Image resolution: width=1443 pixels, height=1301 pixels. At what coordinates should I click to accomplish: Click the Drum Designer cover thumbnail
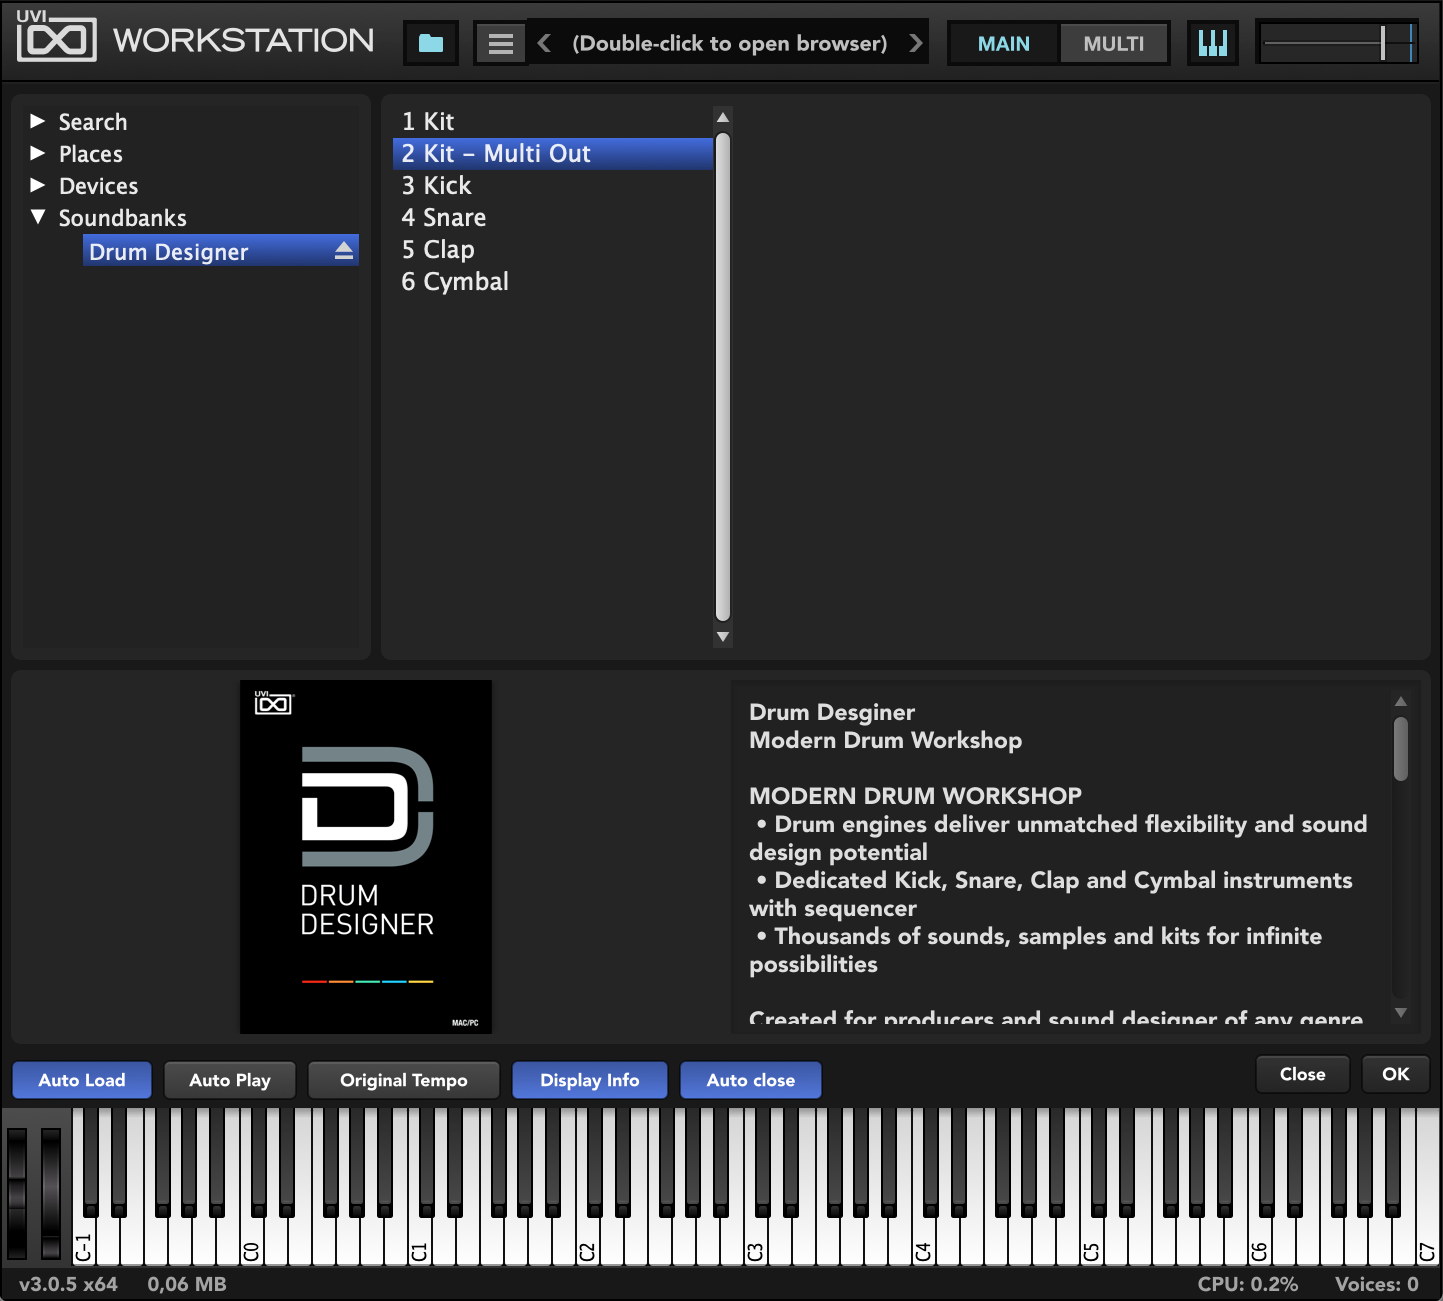(x=366, y=857)
